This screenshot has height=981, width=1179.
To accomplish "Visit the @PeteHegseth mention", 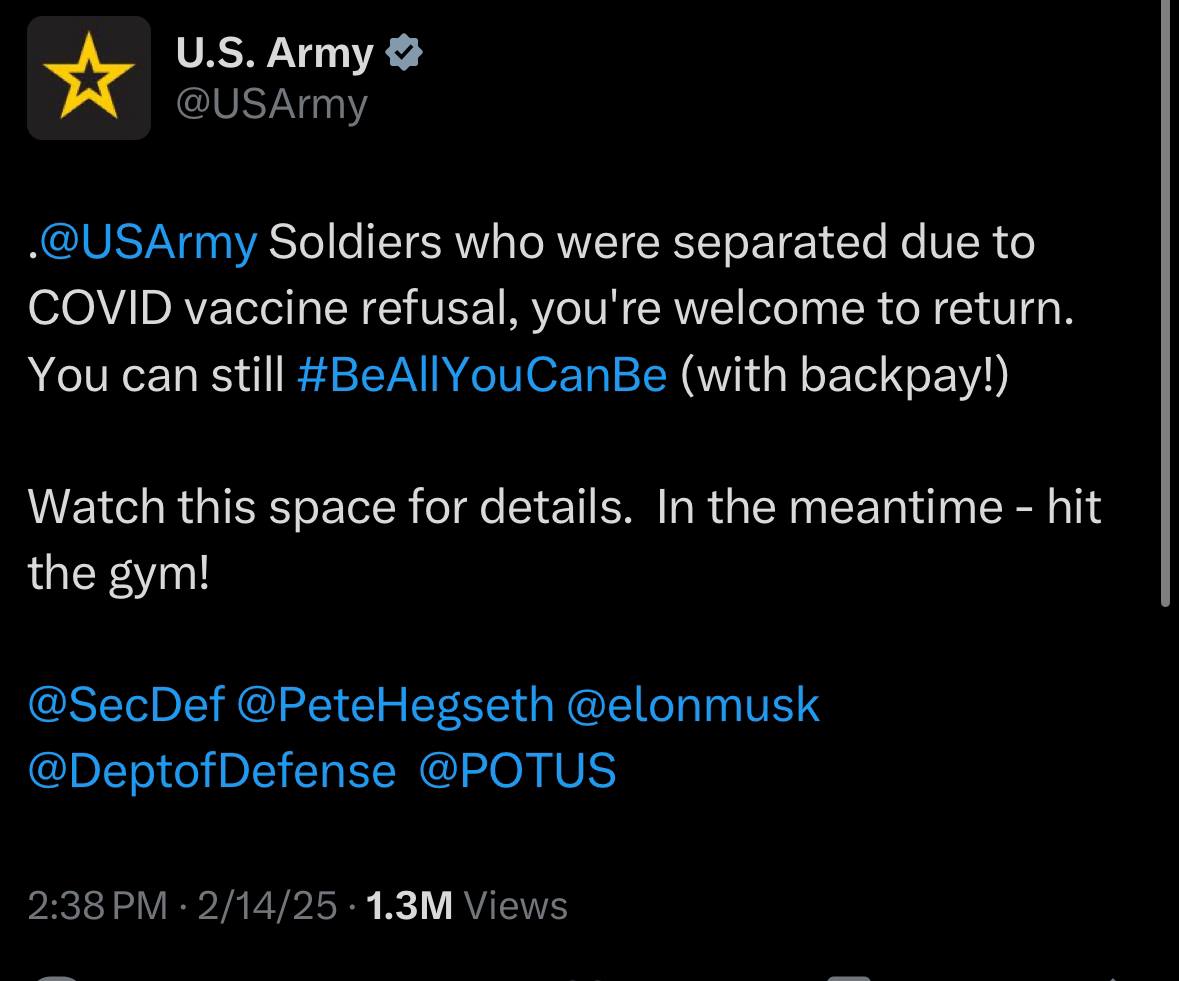I will coord(396,704).
